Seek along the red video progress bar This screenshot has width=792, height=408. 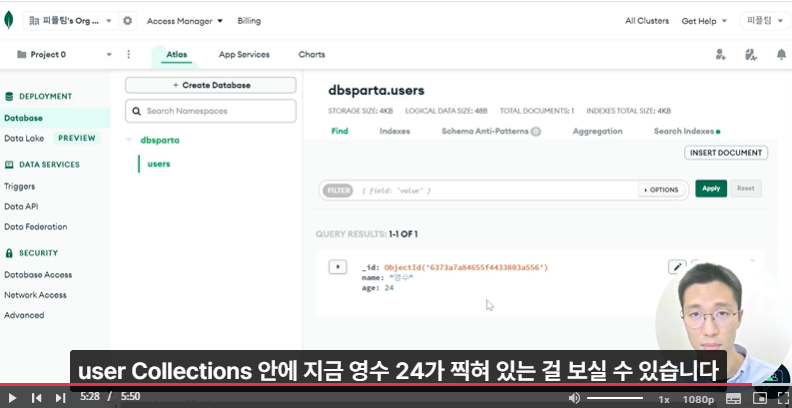click(x=396, y=384)
